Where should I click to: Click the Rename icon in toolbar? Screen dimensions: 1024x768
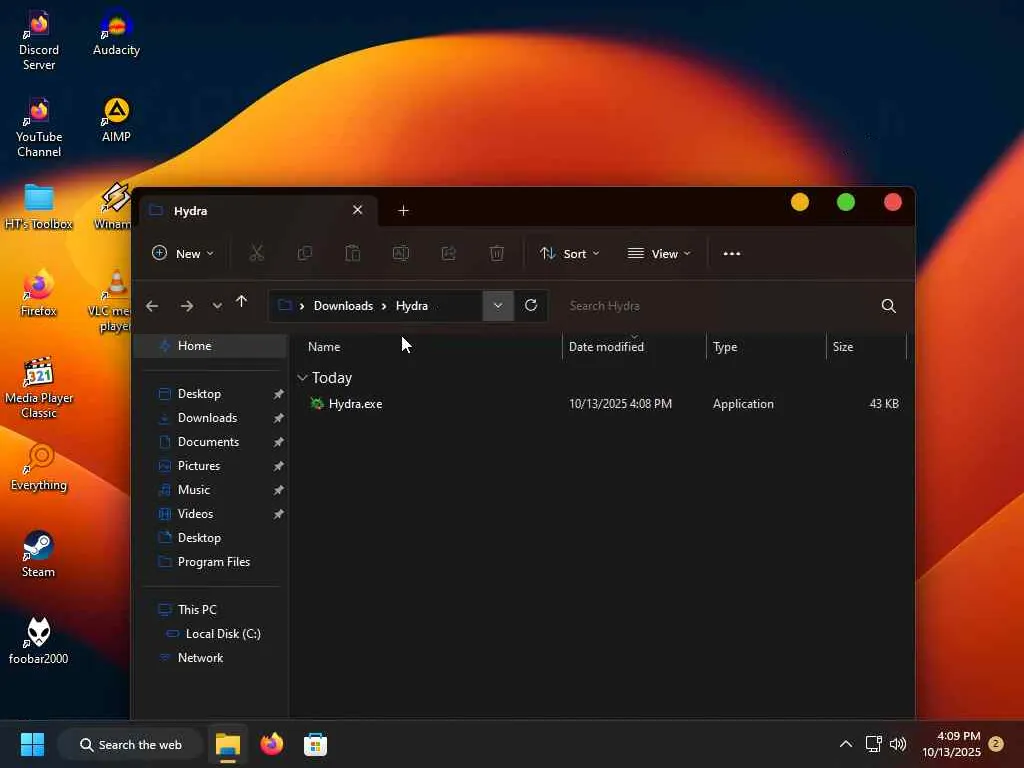(400, 253)
